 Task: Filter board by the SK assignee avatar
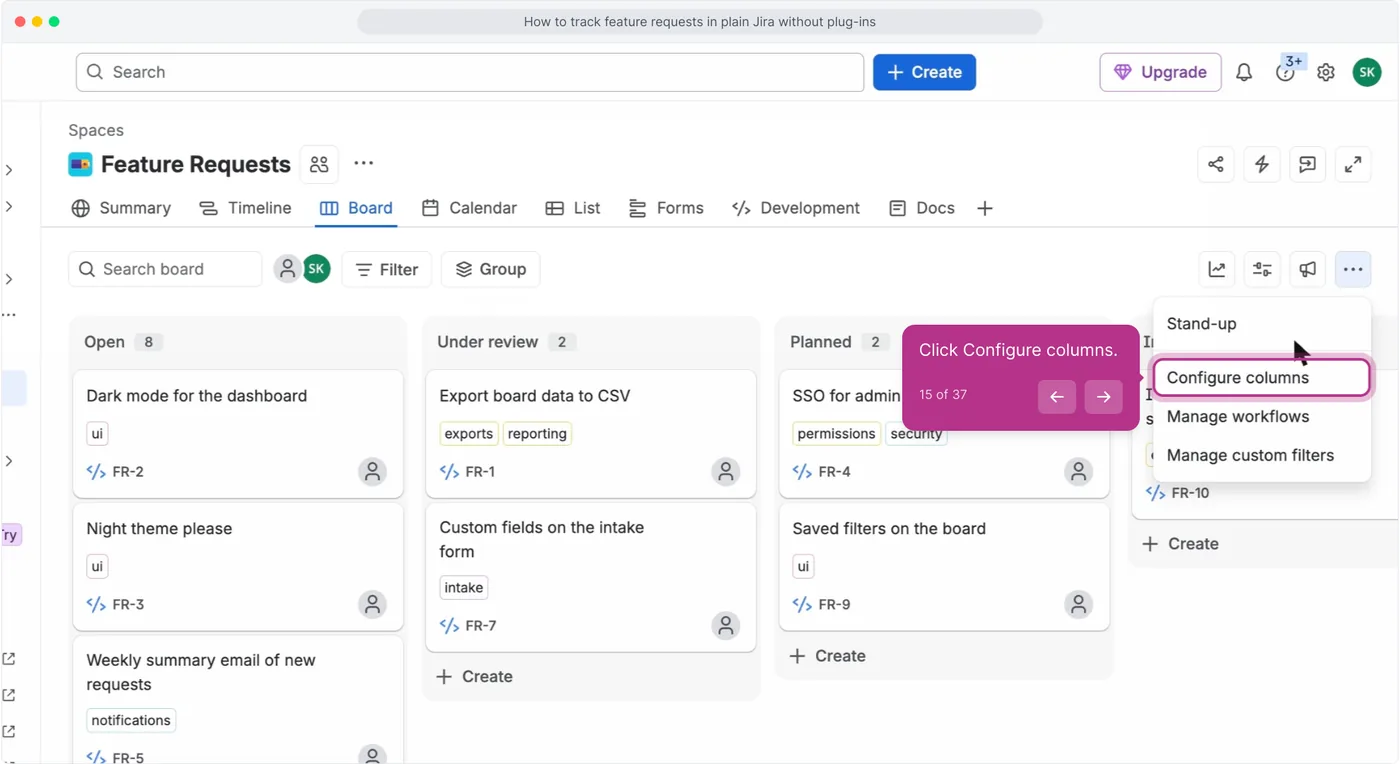pos(317,269)
